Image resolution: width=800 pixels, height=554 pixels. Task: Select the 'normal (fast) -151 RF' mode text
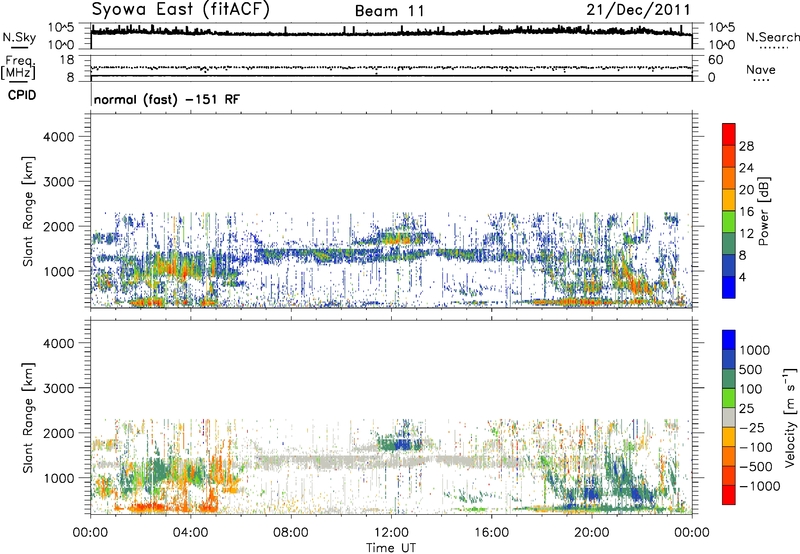166,99
